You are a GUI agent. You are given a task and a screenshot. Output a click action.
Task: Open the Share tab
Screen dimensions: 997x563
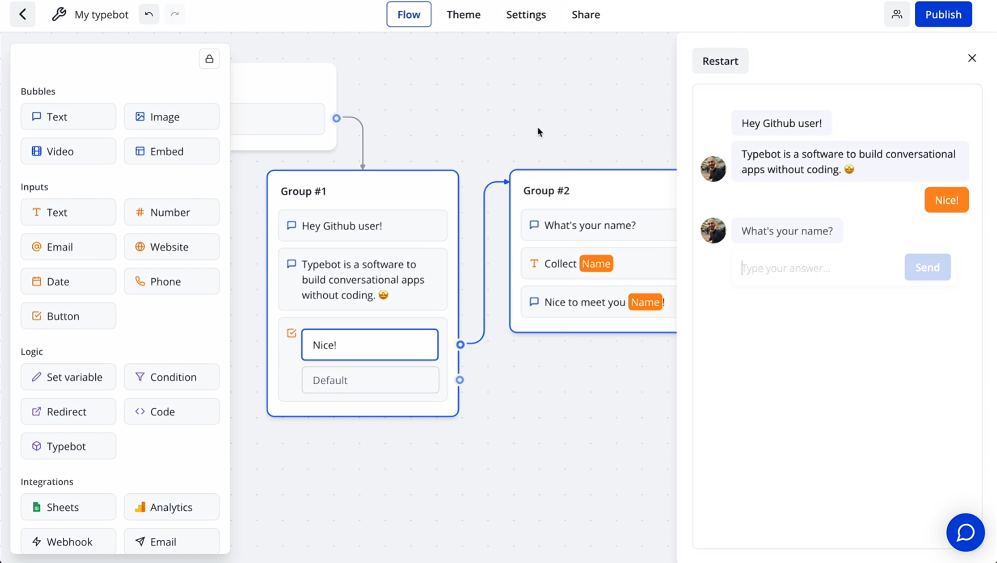point(586,15)
